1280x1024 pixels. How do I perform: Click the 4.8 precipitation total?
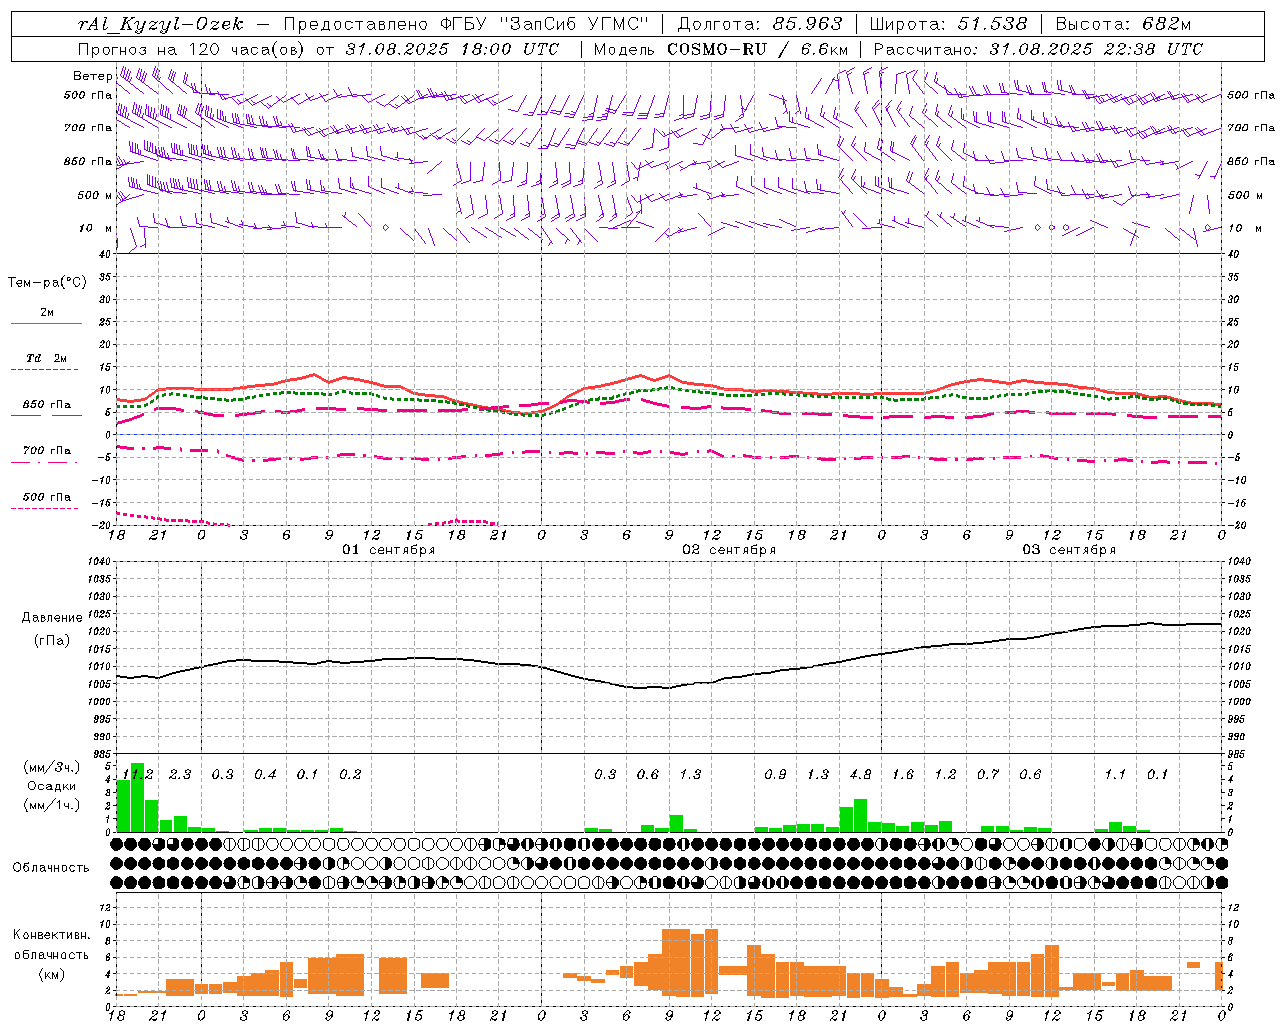(860, 774)
